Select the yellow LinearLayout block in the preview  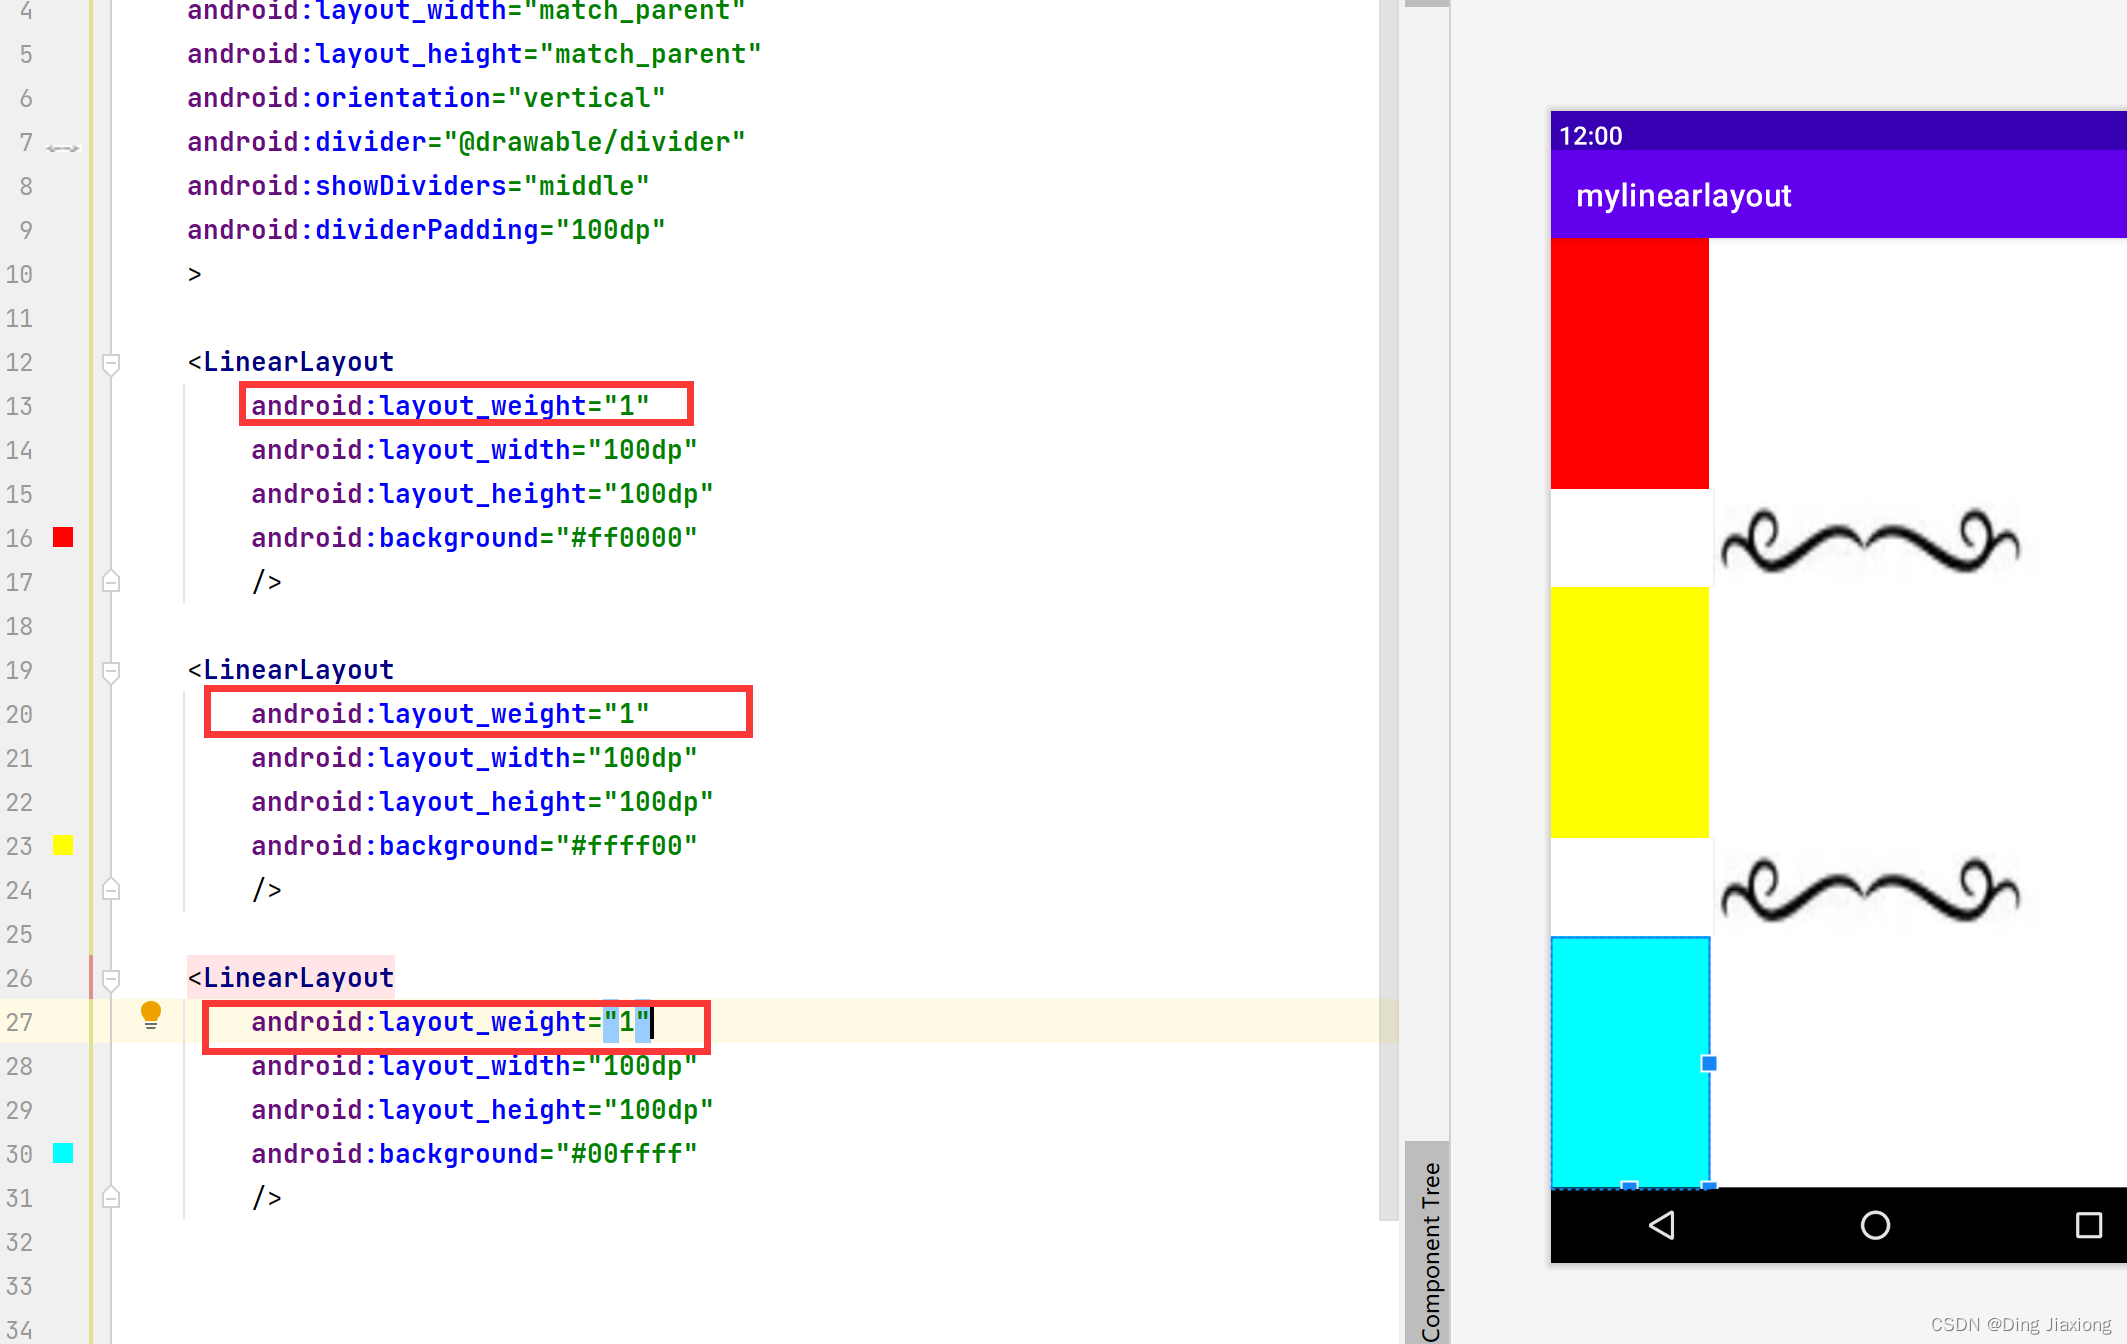coord(1629,712)
